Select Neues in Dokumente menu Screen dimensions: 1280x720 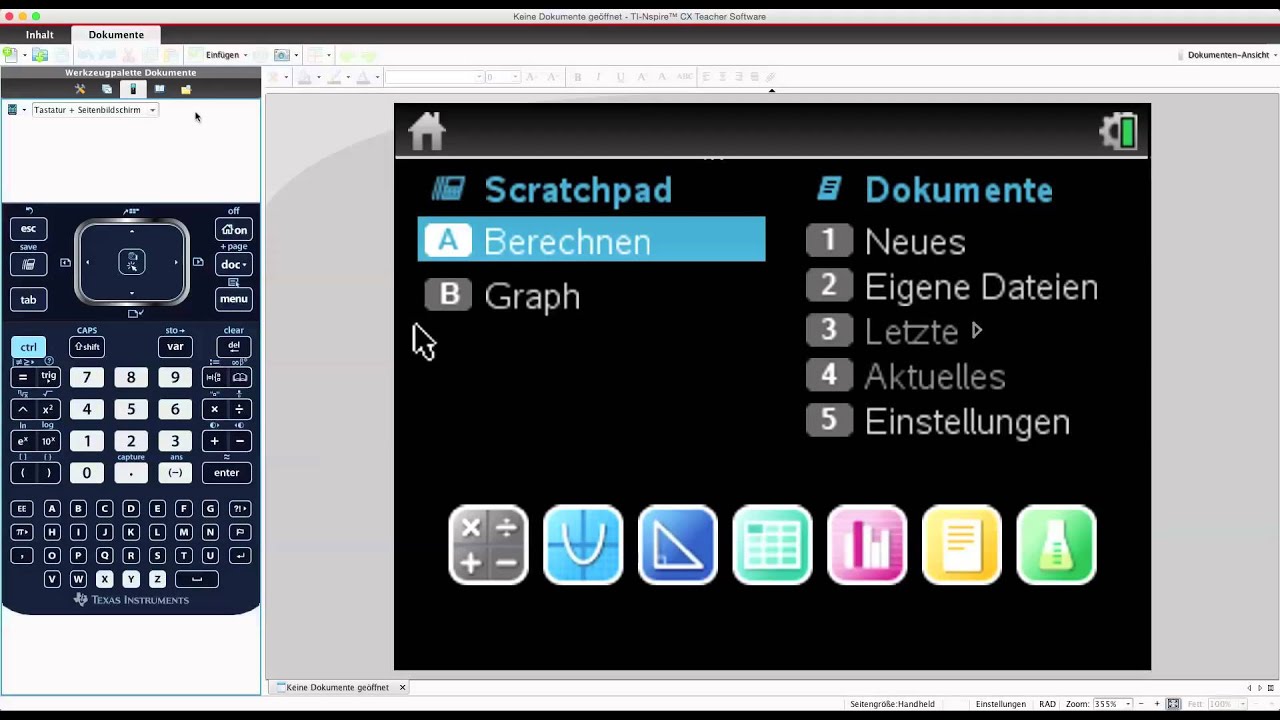coord(886,241)
